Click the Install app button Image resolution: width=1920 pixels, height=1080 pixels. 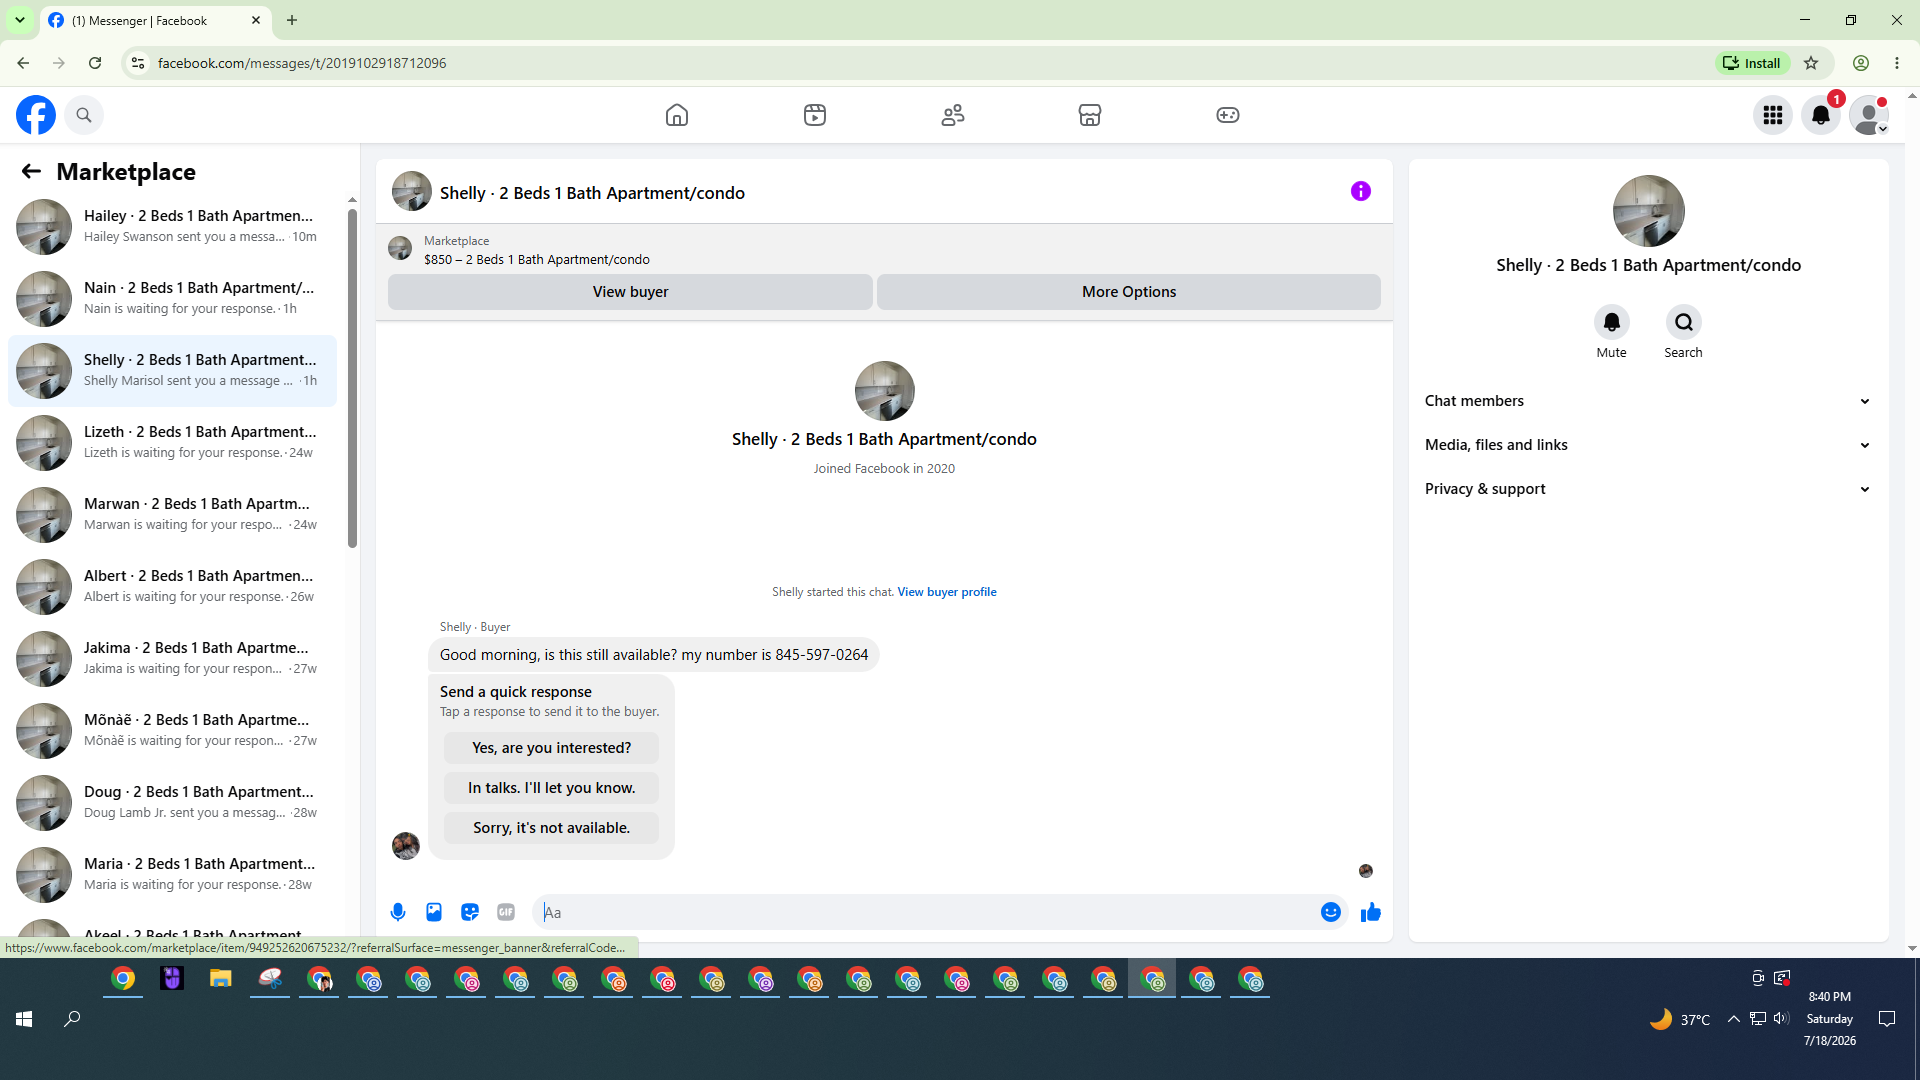1752,63
